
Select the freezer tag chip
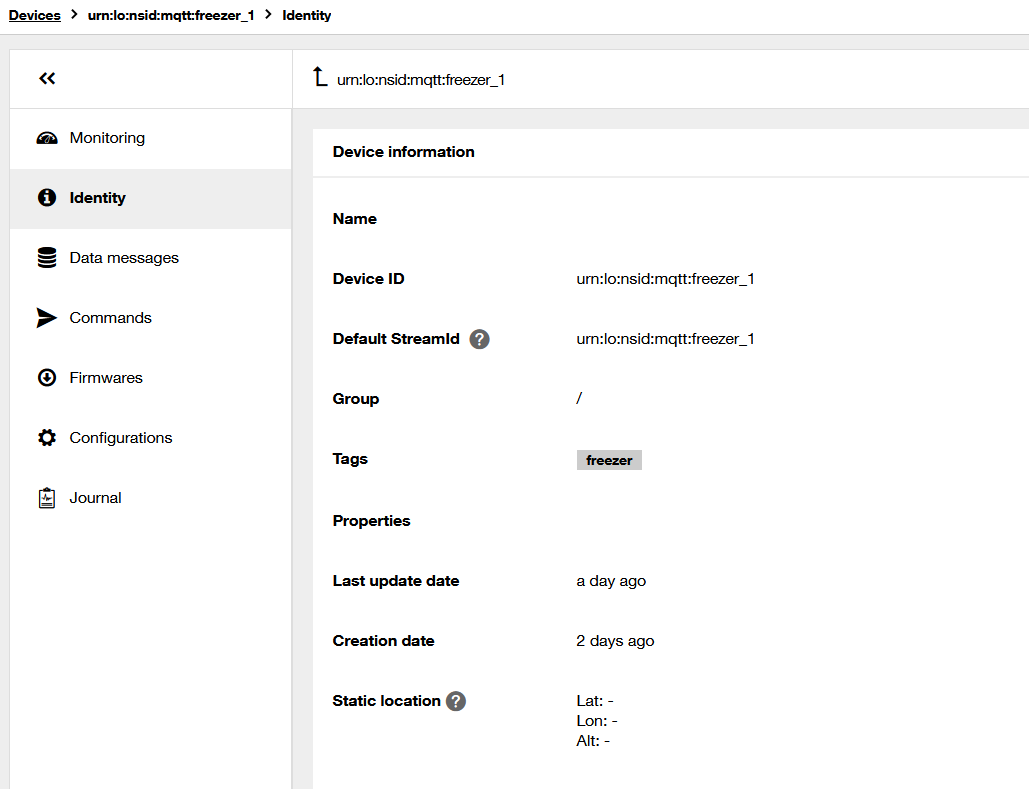click(x=608, y=460)
